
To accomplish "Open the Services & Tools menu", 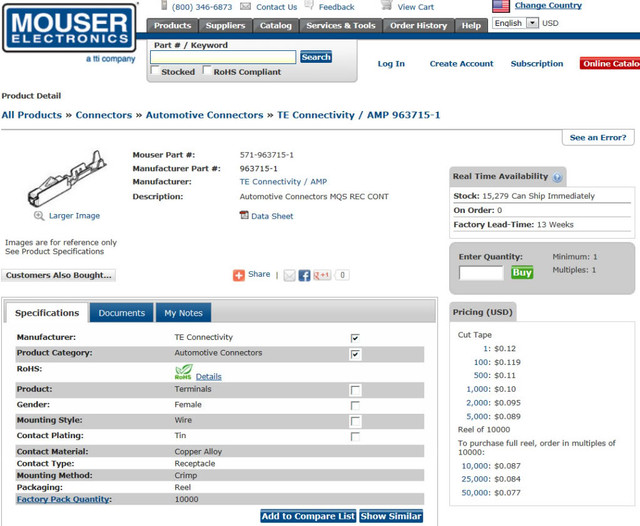I will coord(340,25).
